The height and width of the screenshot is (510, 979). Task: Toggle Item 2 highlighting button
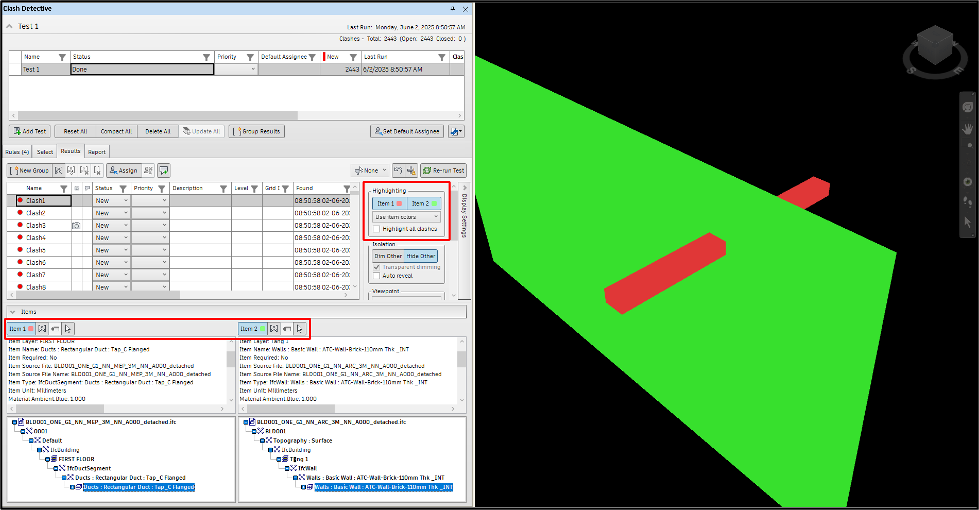424,204
